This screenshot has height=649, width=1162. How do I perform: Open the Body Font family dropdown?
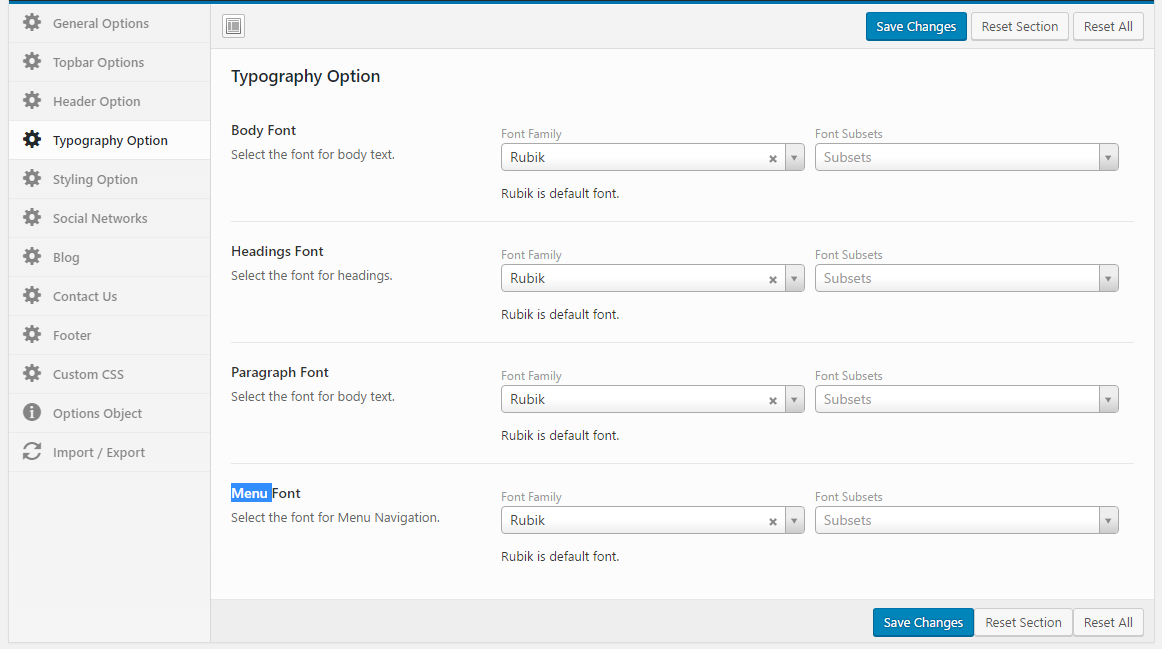tap(794, 158)
